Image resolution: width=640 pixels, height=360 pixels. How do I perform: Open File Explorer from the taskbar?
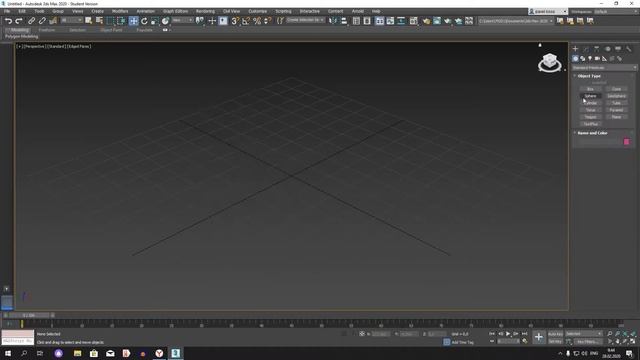click(x=77, y=353)
